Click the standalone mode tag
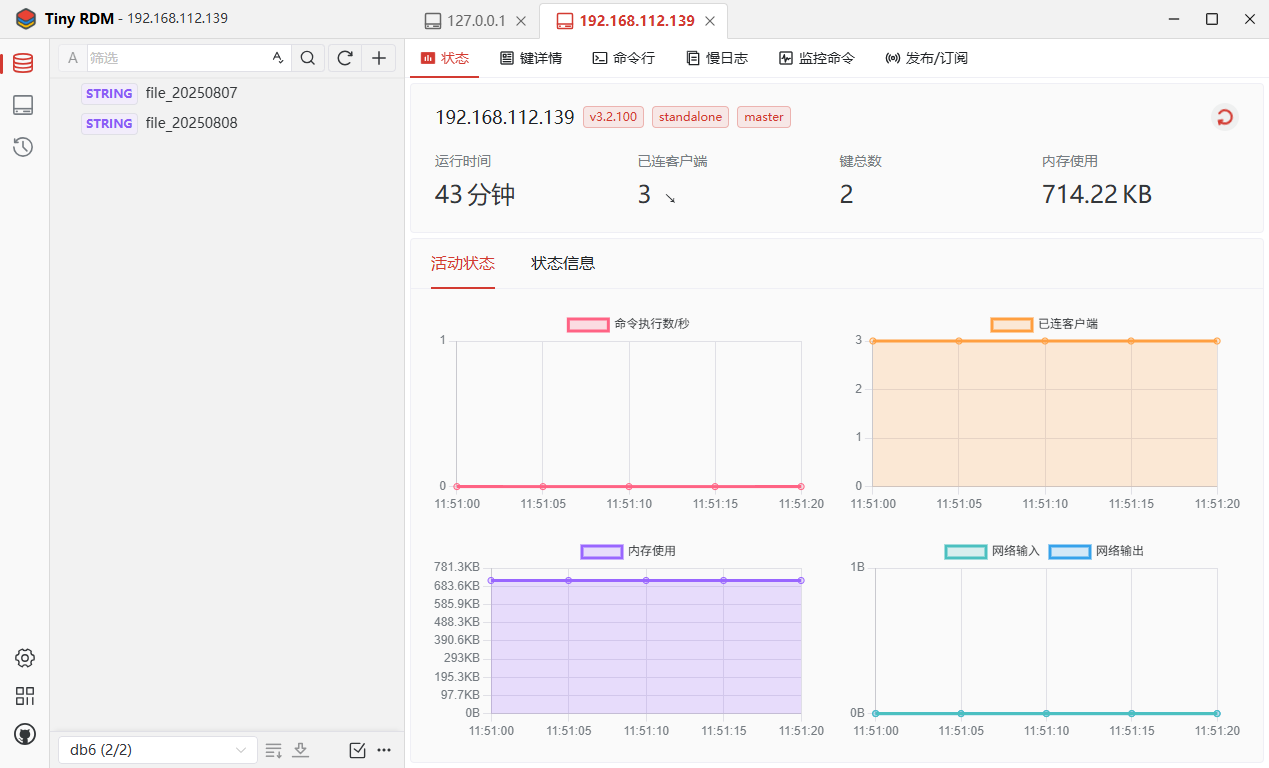 tap(690, 117)
